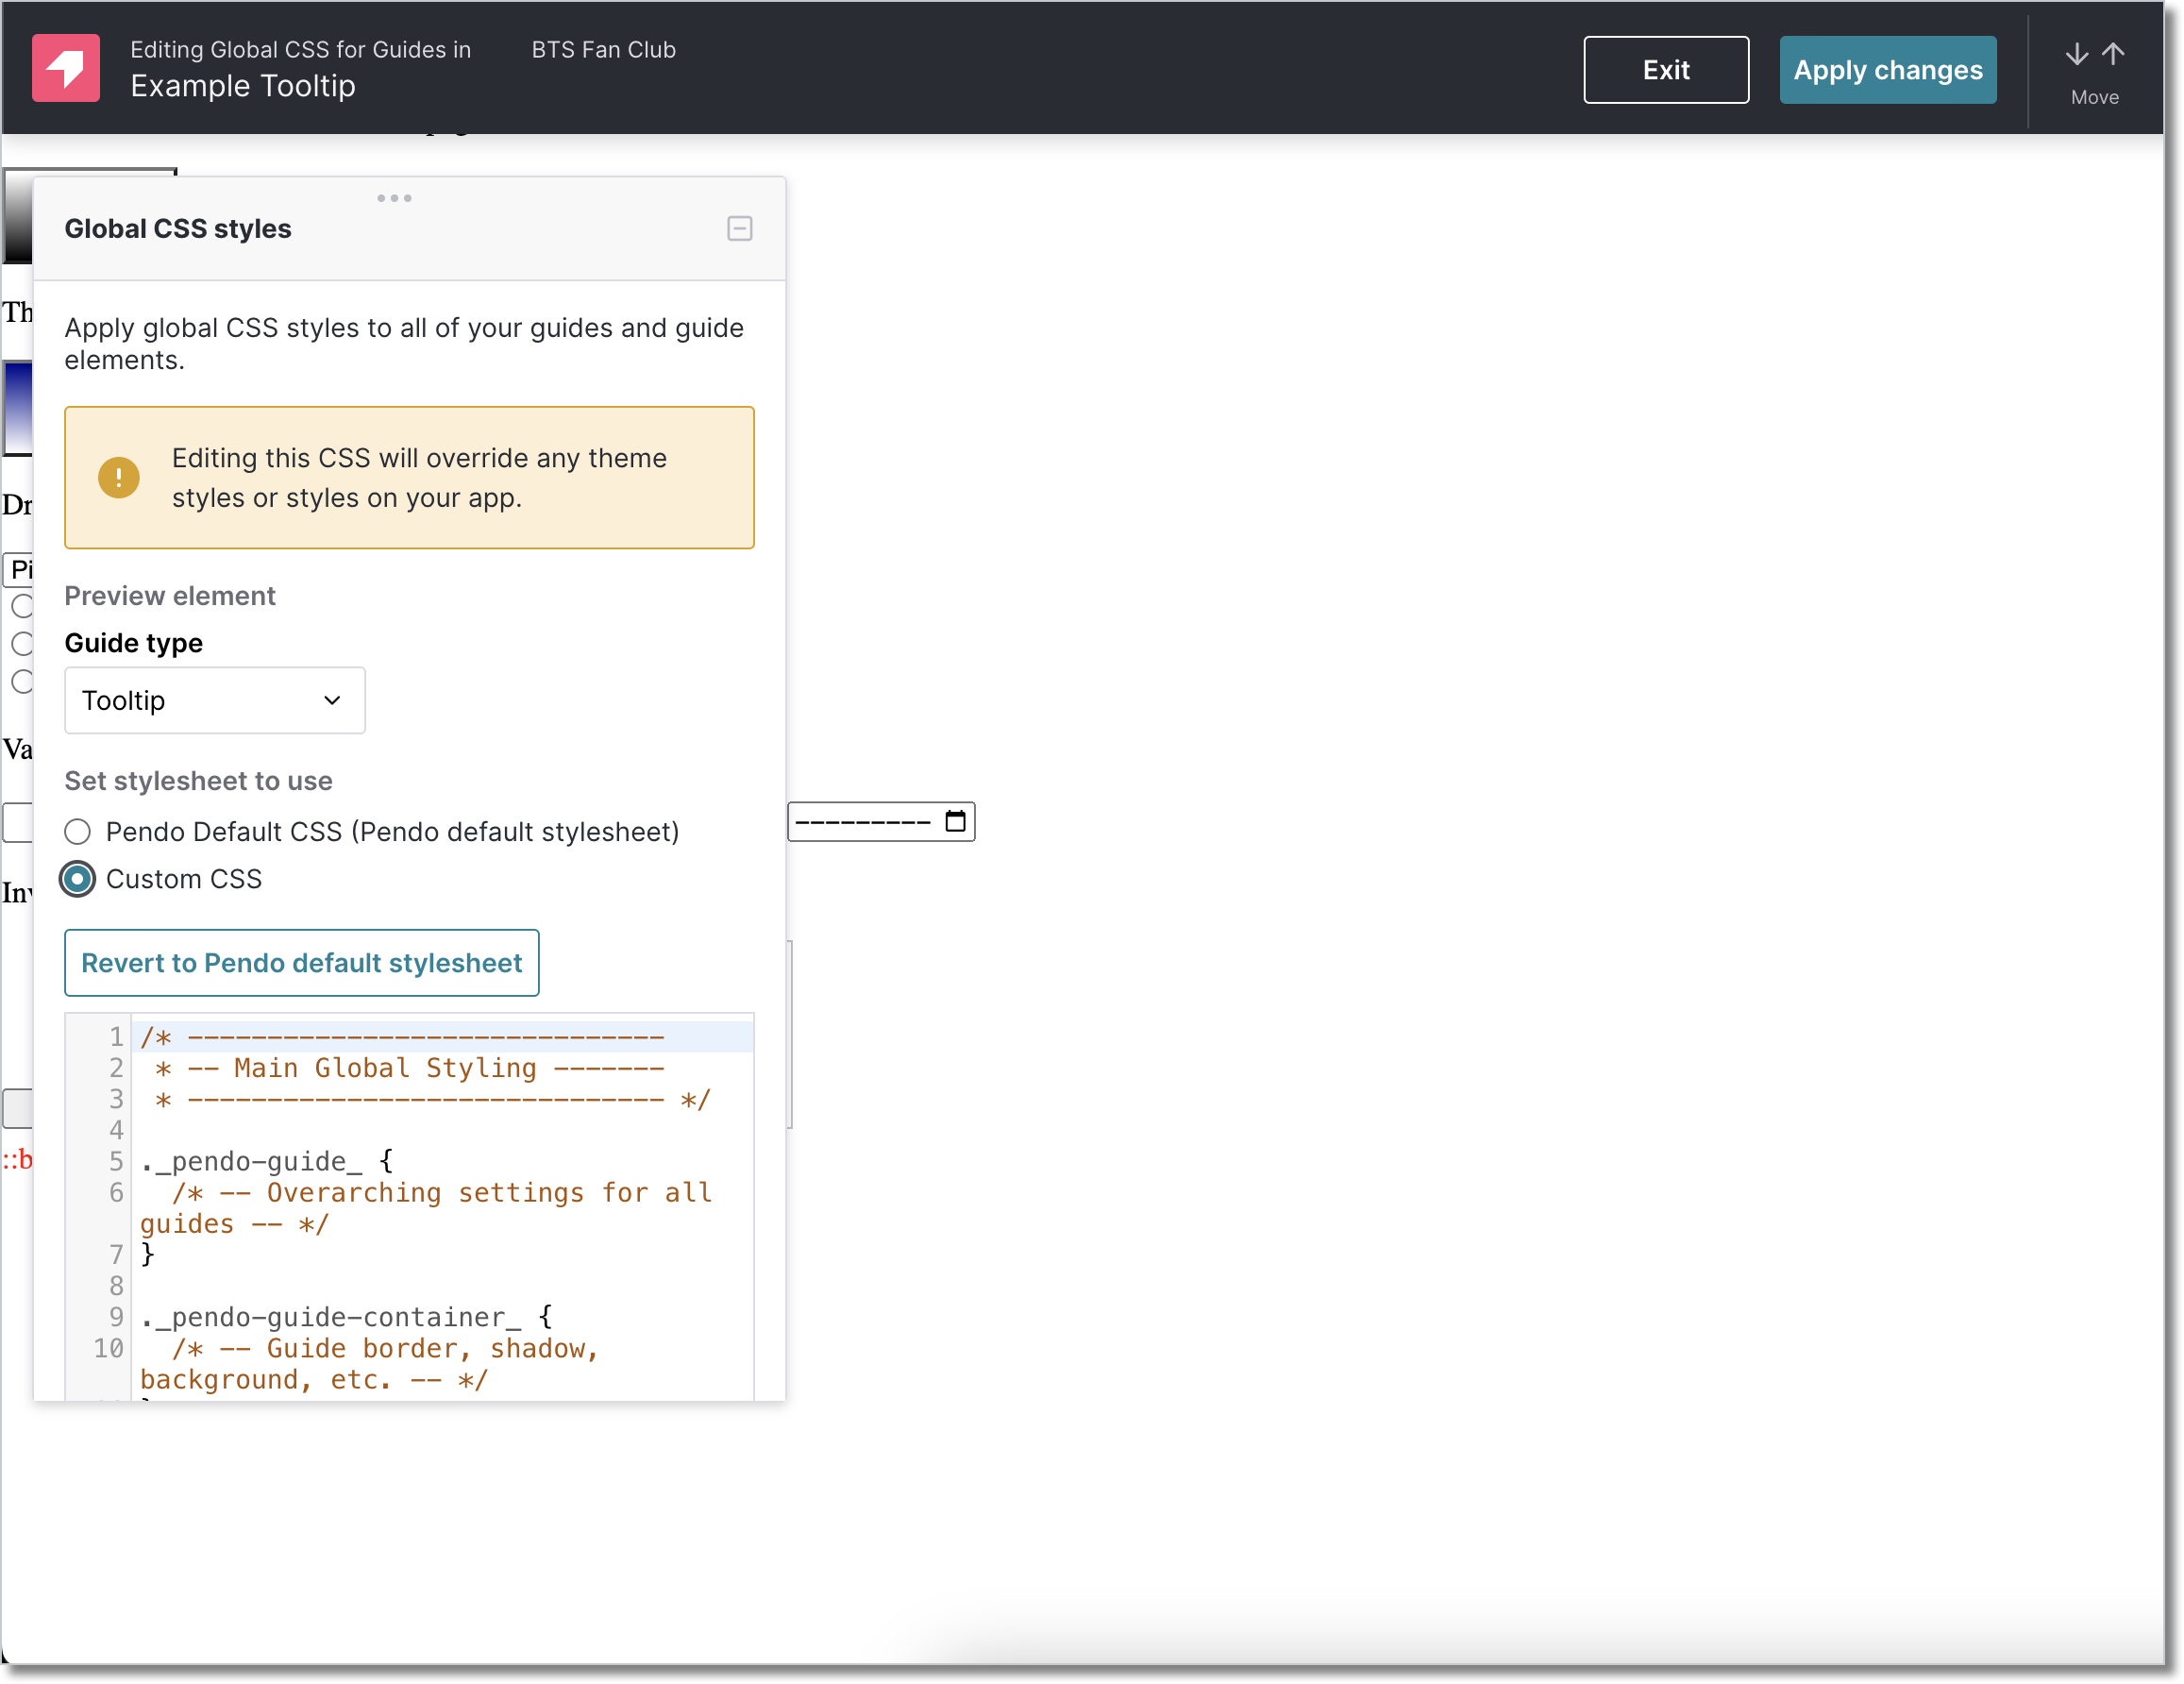Screen dimensions: 2184x1684
Task: Move toolbar up with up arrow
Action: click(2113, 54)
